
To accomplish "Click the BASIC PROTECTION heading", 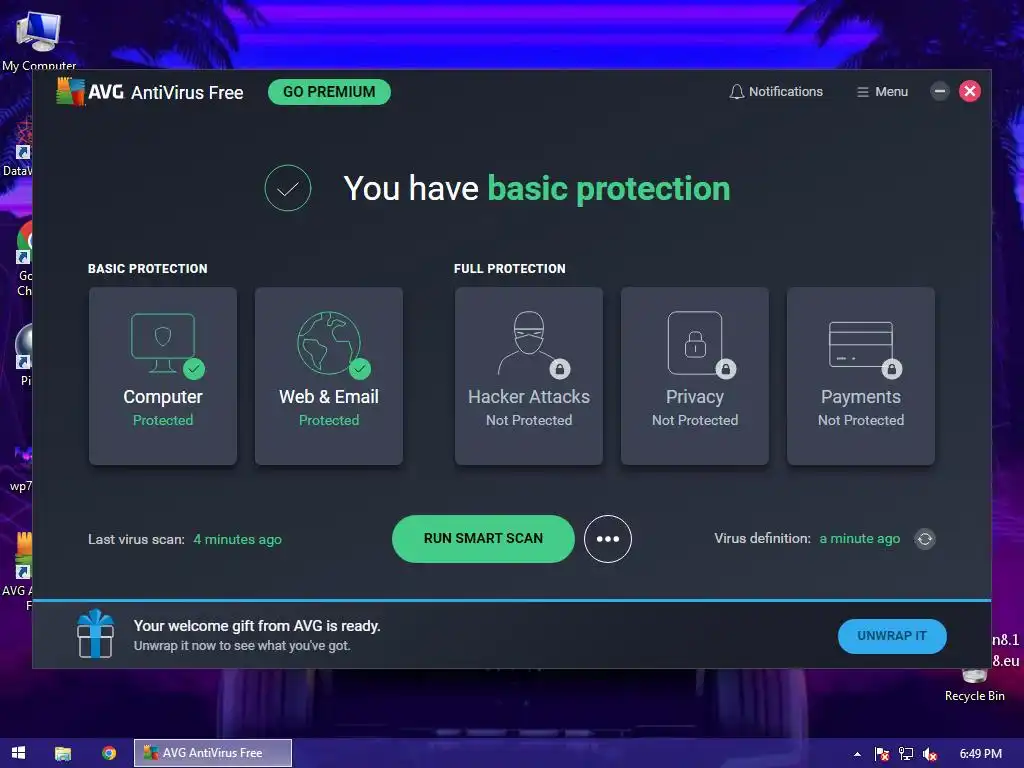I will [148, 268].
